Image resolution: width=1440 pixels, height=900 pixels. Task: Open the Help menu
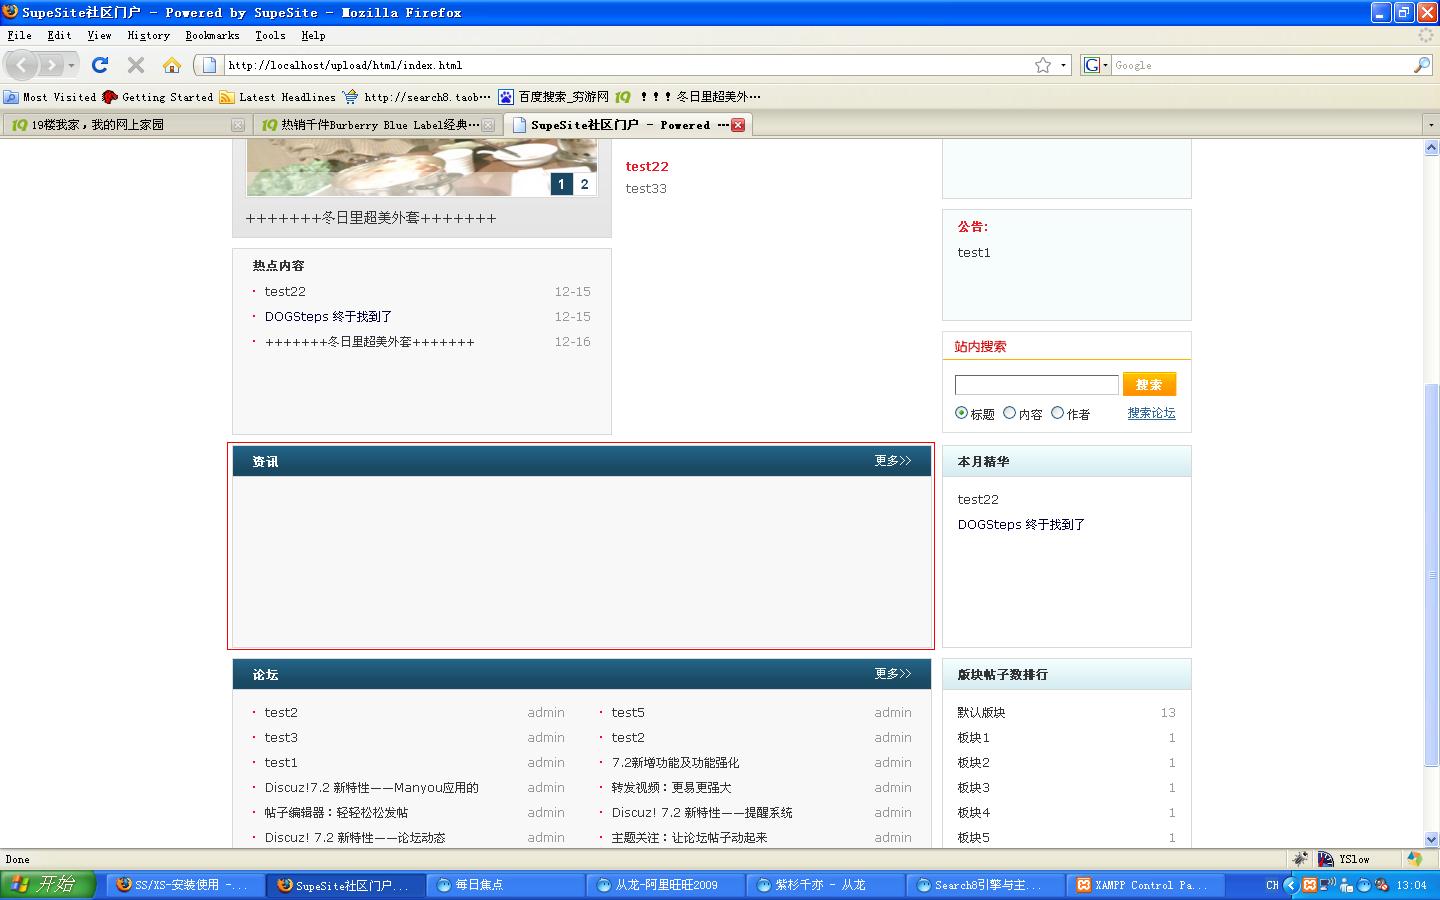(313, 35)
